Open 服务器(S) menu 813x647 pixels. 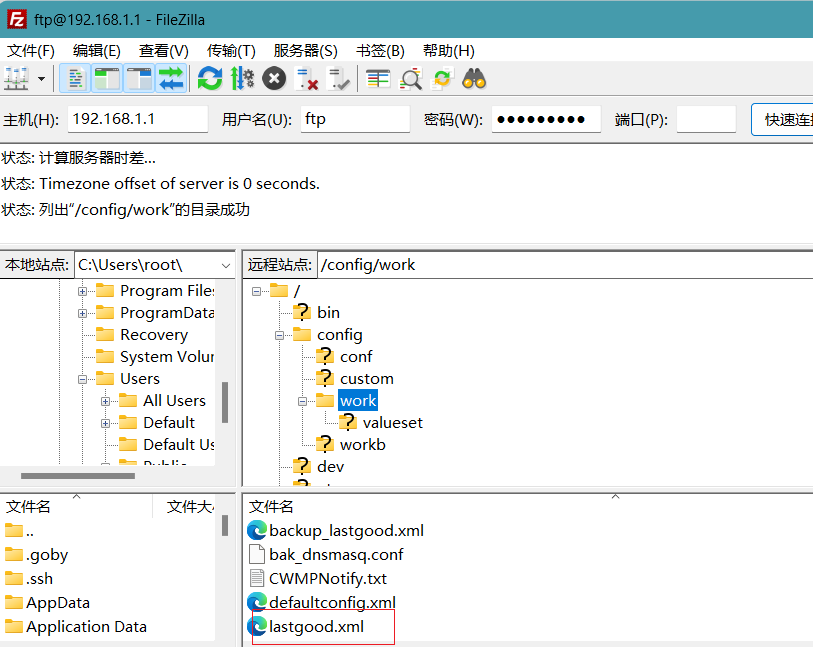coord(305,51)
